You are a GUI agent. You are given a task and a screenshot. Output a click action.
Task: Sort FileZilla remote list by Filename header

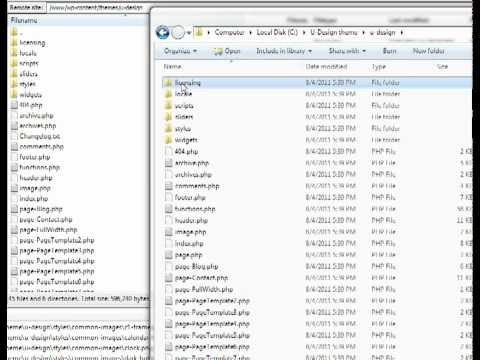click(x=24, y=20)
